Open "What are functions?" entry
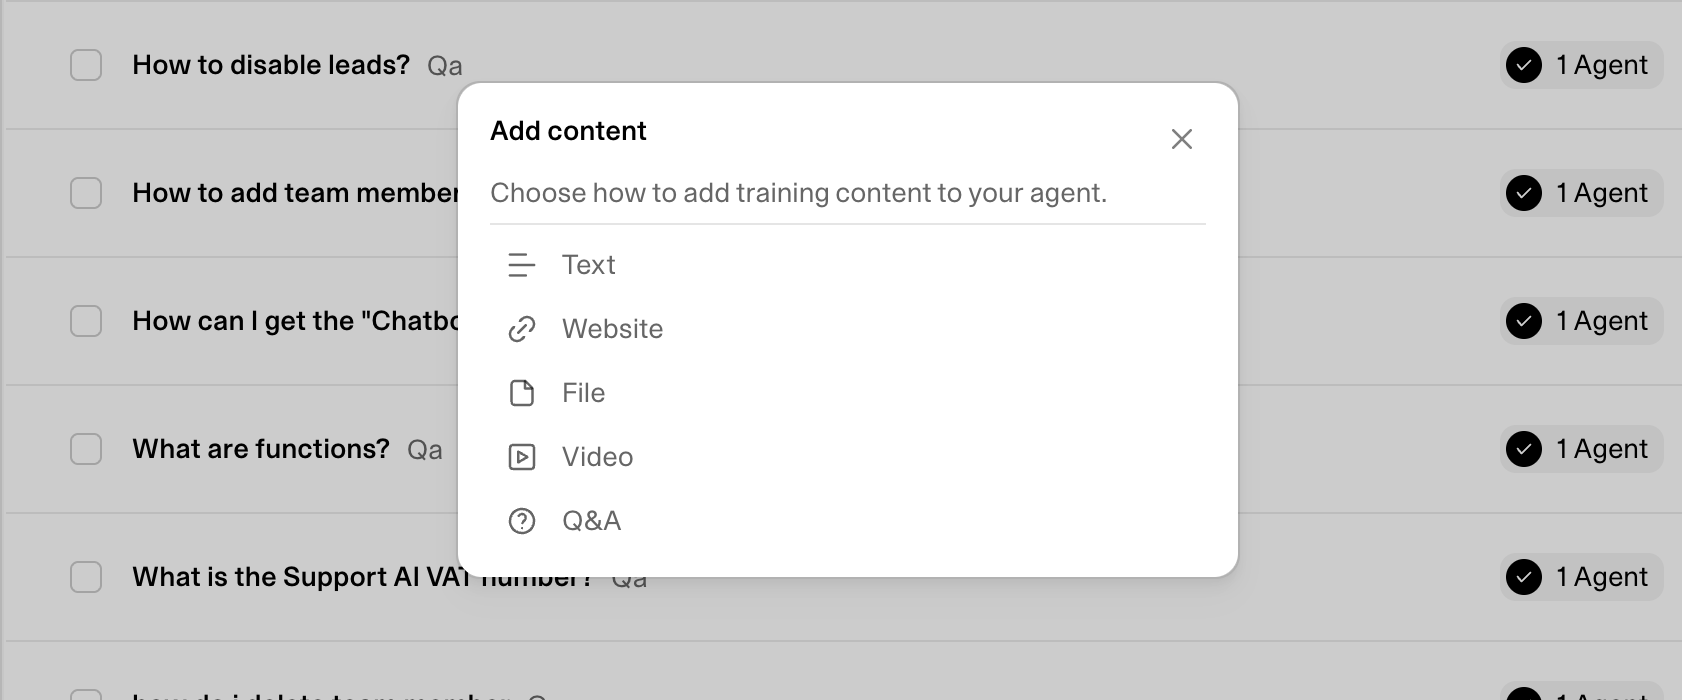 click(x=261, y=449)
